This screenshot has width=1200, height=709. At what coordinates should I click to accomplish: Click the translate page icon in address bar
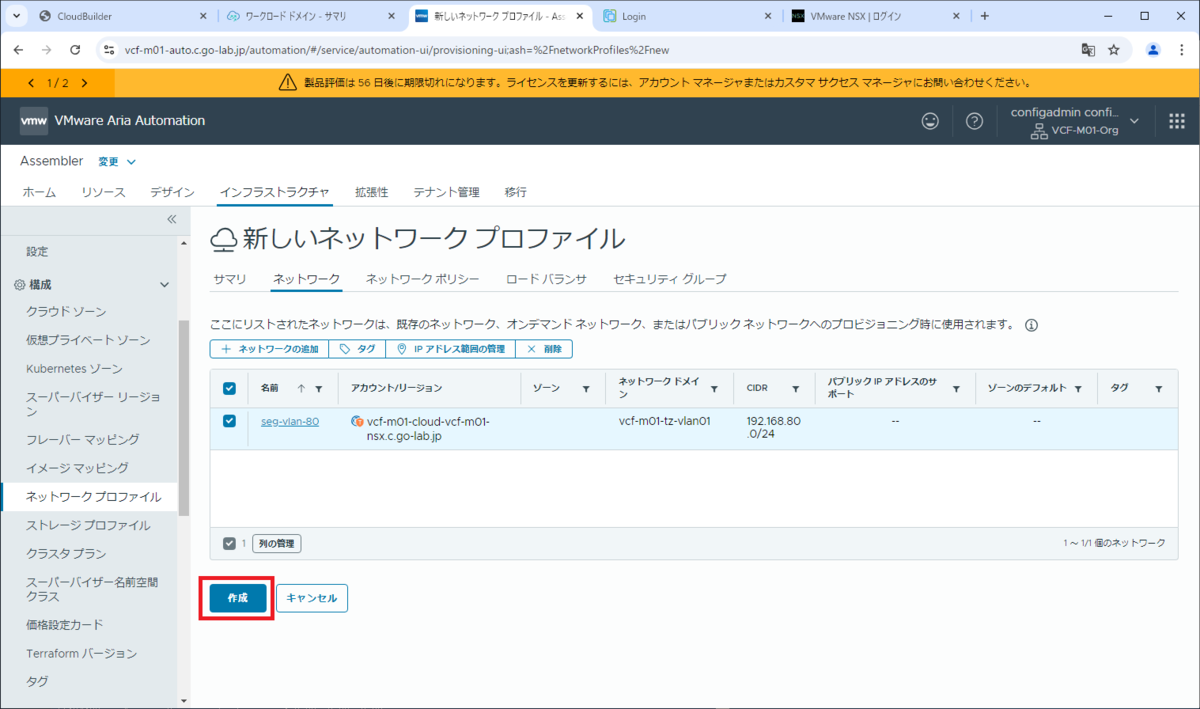pyautogui.click(x=1088, y=49)
